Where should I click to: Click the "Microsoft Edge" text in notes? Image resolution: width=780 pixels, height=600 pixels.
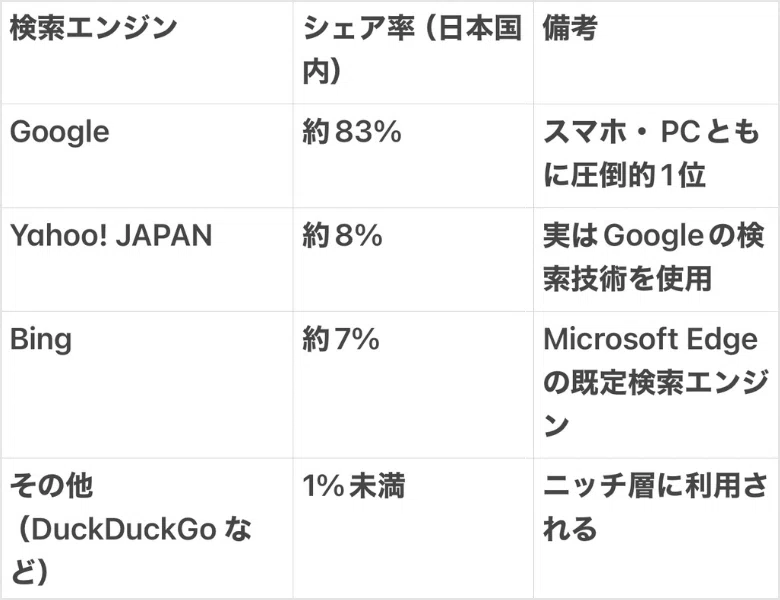[650, 339]
